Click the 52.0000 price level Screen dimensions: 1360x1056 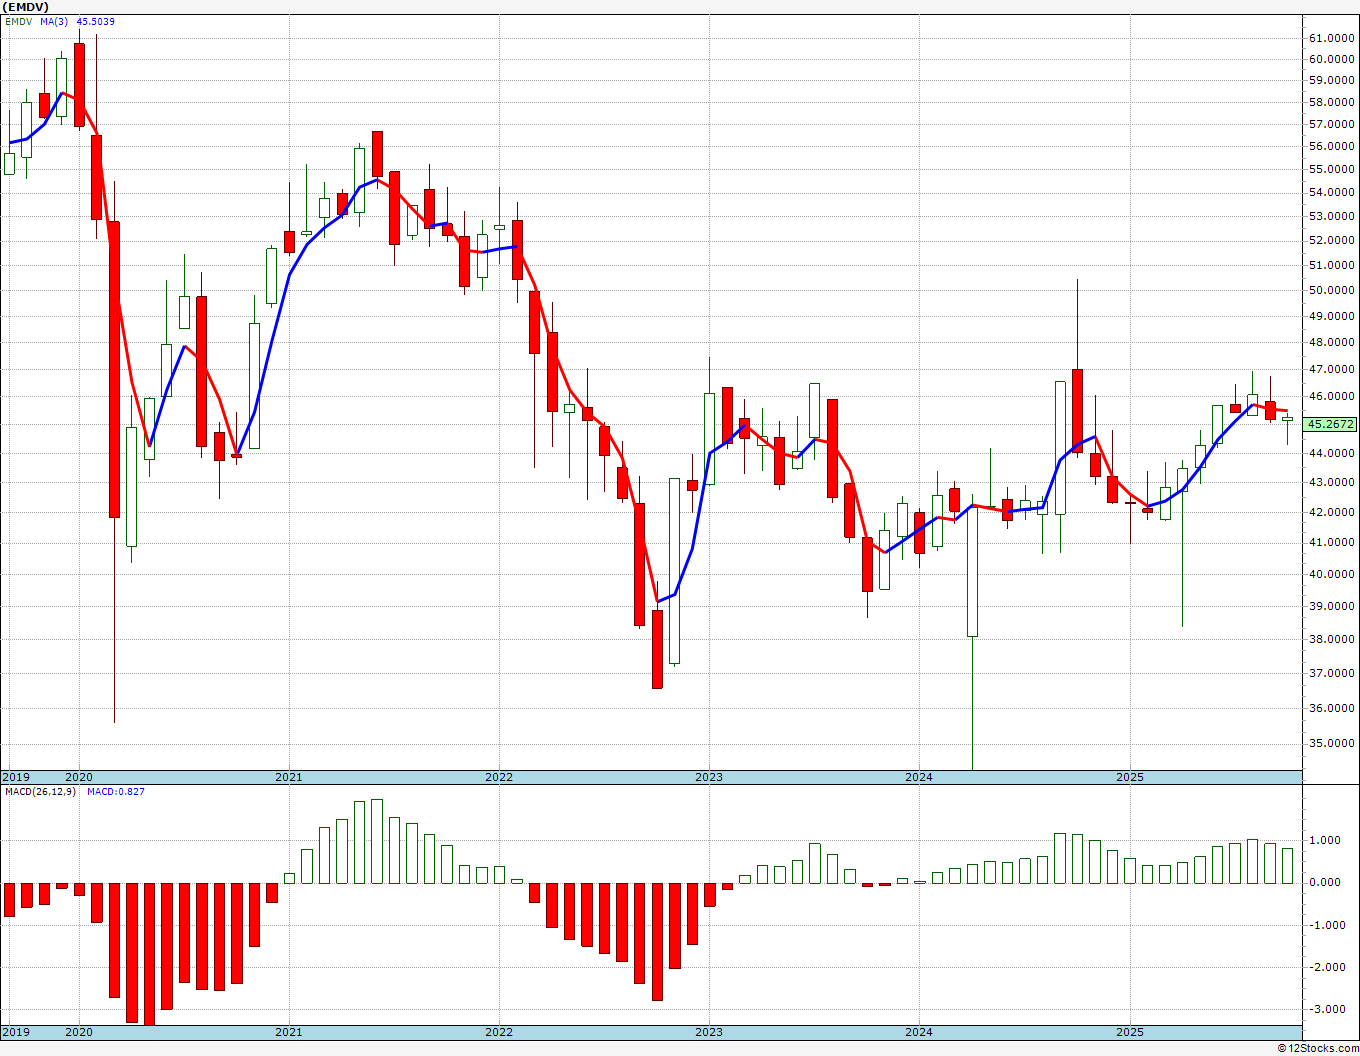pyautogui.click(x=1332, y=240)
